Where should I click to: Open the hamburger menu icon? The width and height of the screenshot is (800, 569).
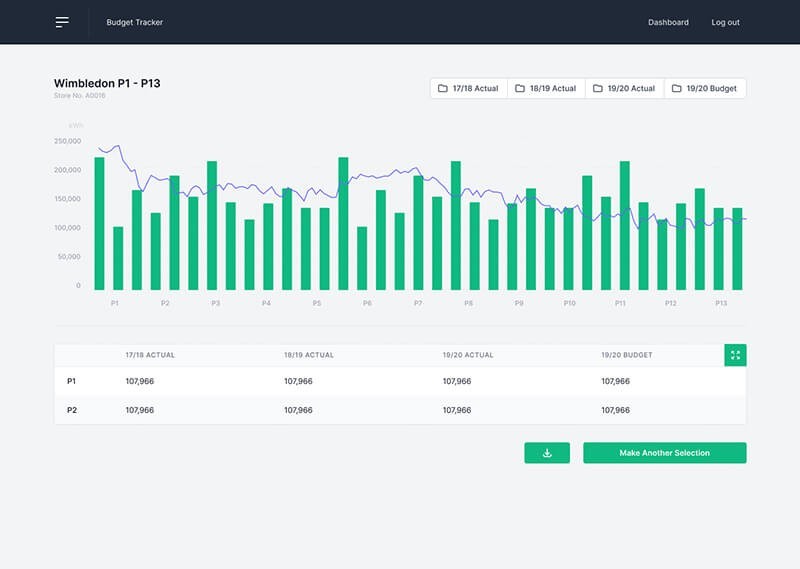coord(62,22)
